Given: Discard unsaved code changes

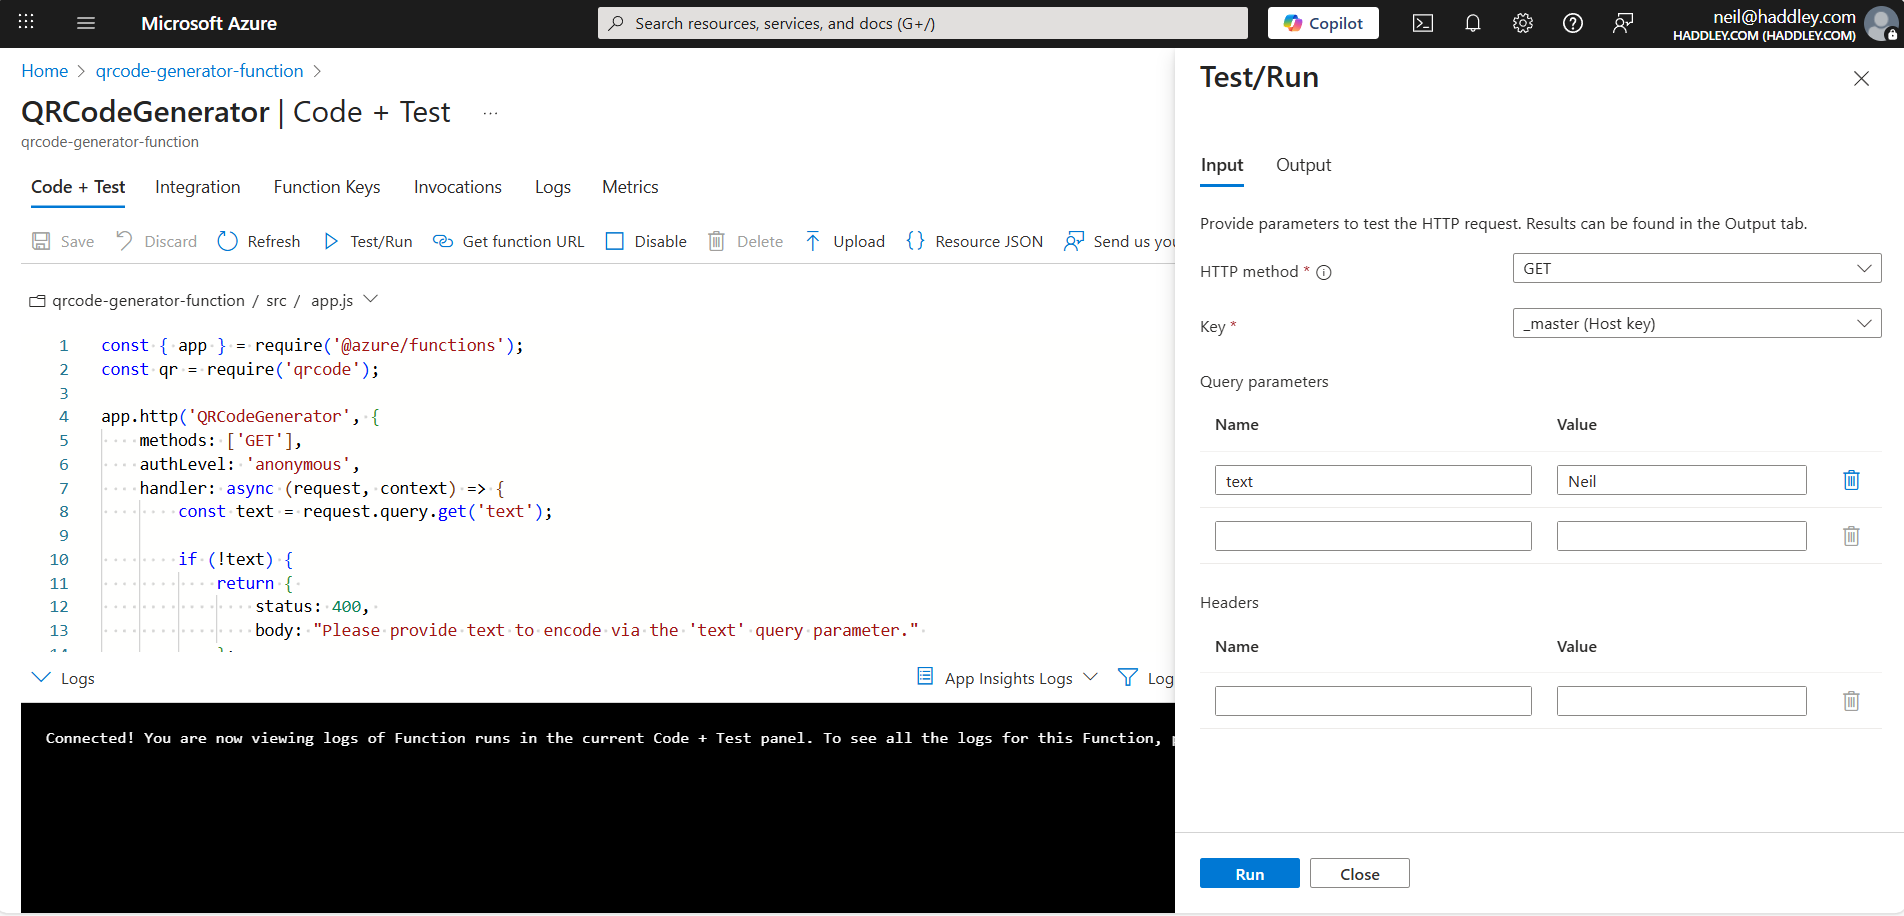Looking at the screenshot, I should click(x=155, y=241).
